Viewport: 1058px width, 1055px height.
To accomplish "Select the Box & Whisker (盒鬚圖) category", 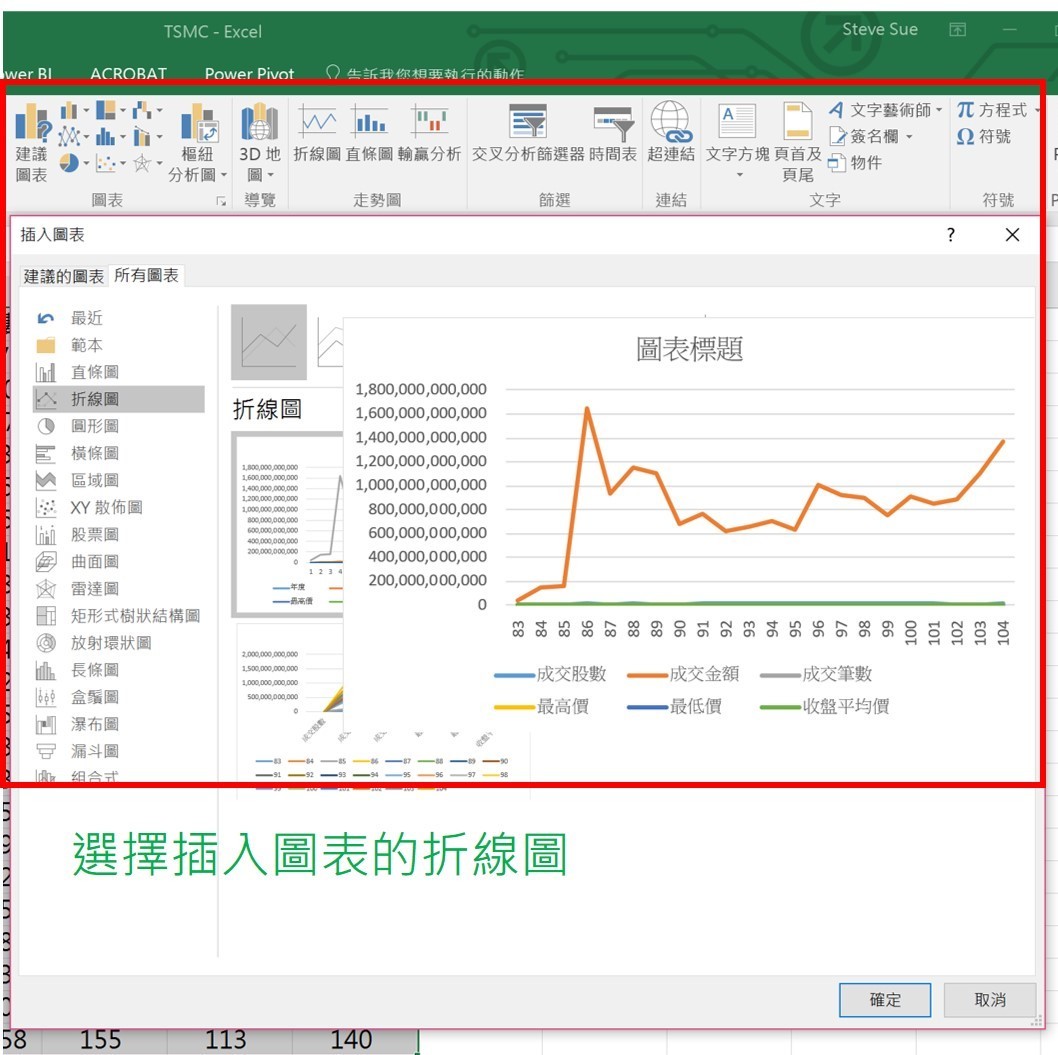I will click(118, 697).
